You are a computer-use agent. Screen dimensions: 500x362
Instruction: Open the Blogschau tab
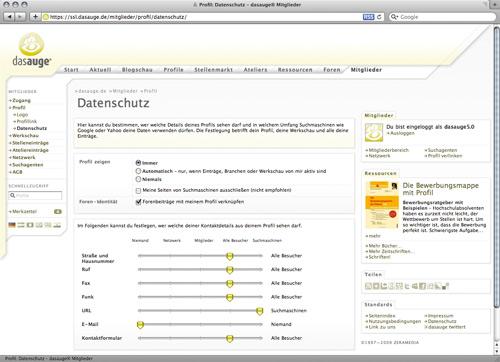[137, 70]
